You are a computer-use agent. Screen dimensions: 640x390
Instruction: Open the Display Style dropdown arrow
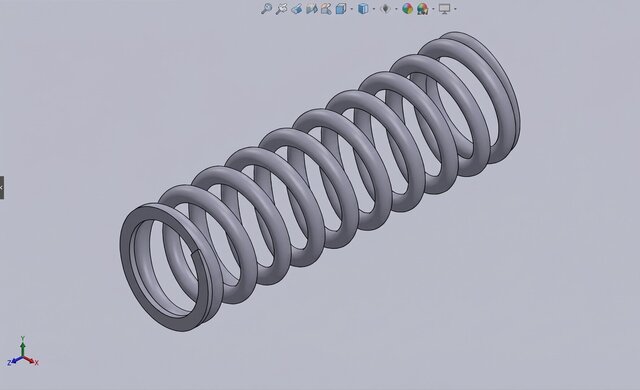coord(374,9)
